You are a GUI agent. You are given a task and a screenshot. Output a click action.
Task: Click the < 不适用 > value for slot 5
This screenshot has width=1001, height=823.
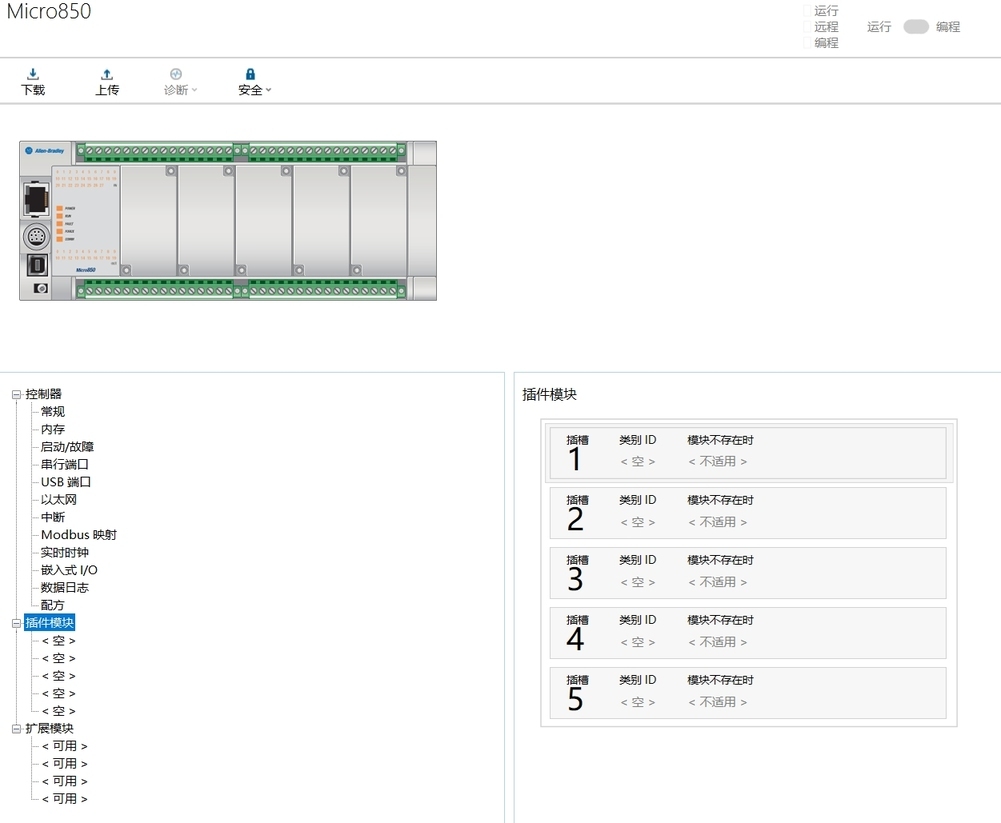(718, 702)
